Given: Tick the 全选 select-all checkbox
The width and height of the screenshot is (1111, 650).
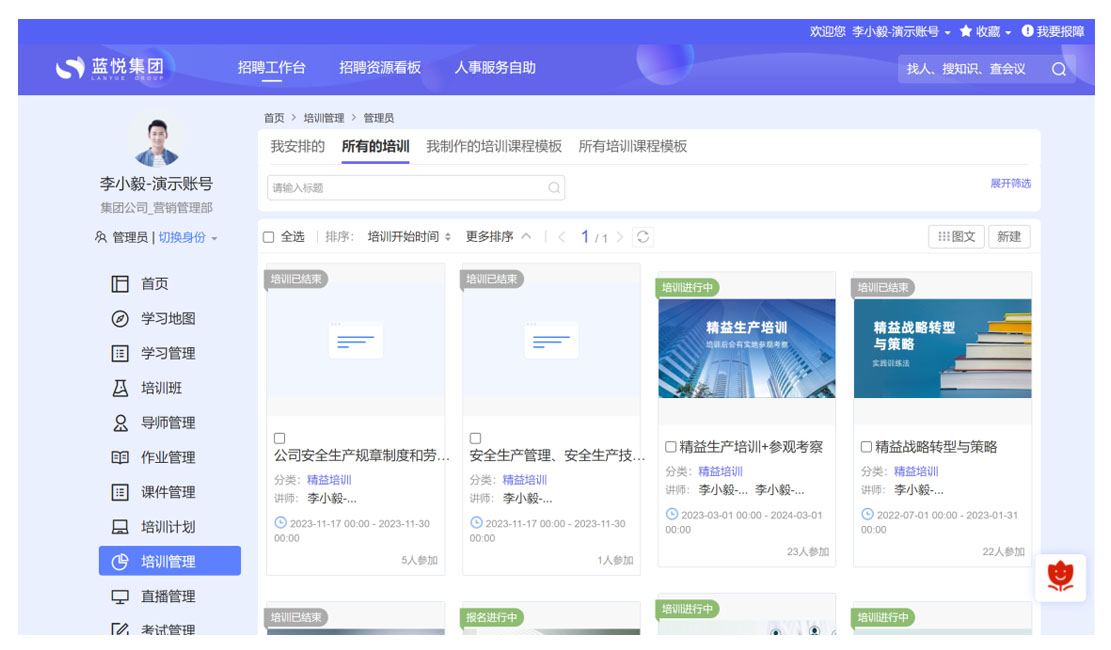Looking at the screenshot, I should tap(268, 237).
